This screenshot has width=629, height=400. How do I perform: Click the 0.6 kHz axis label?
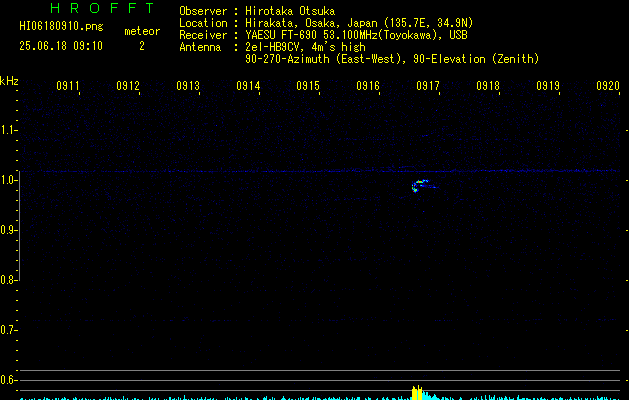[x=8, y=380]
